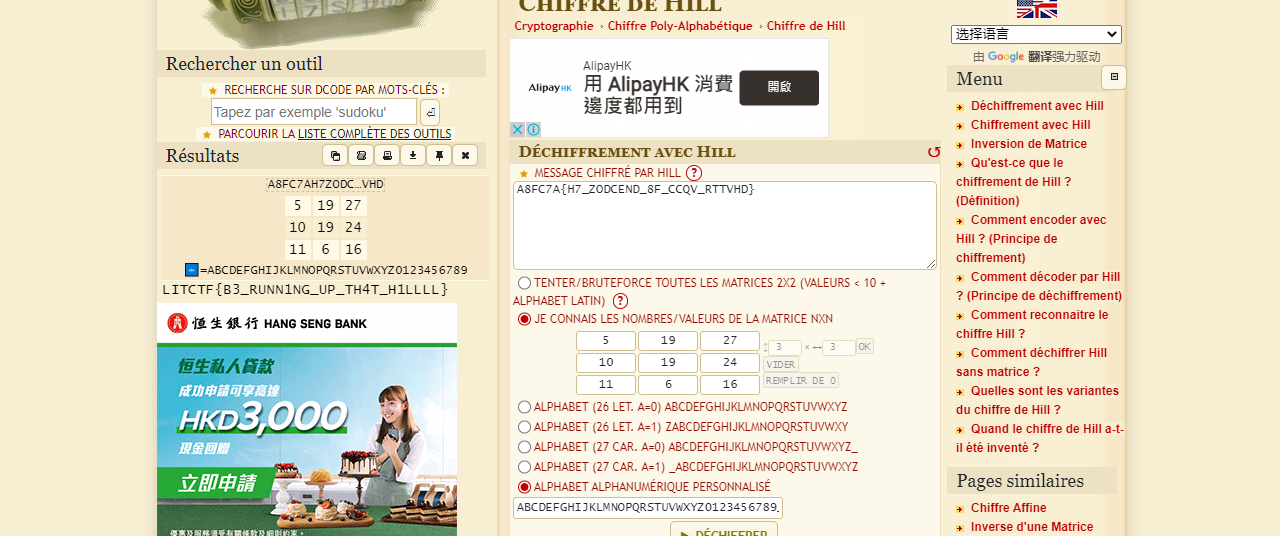Viewport: 1280px width, 536px height.
Task: Select bruteforce all 2x2 matrices option
Action: pyautogui.click(x=524, y=283)
